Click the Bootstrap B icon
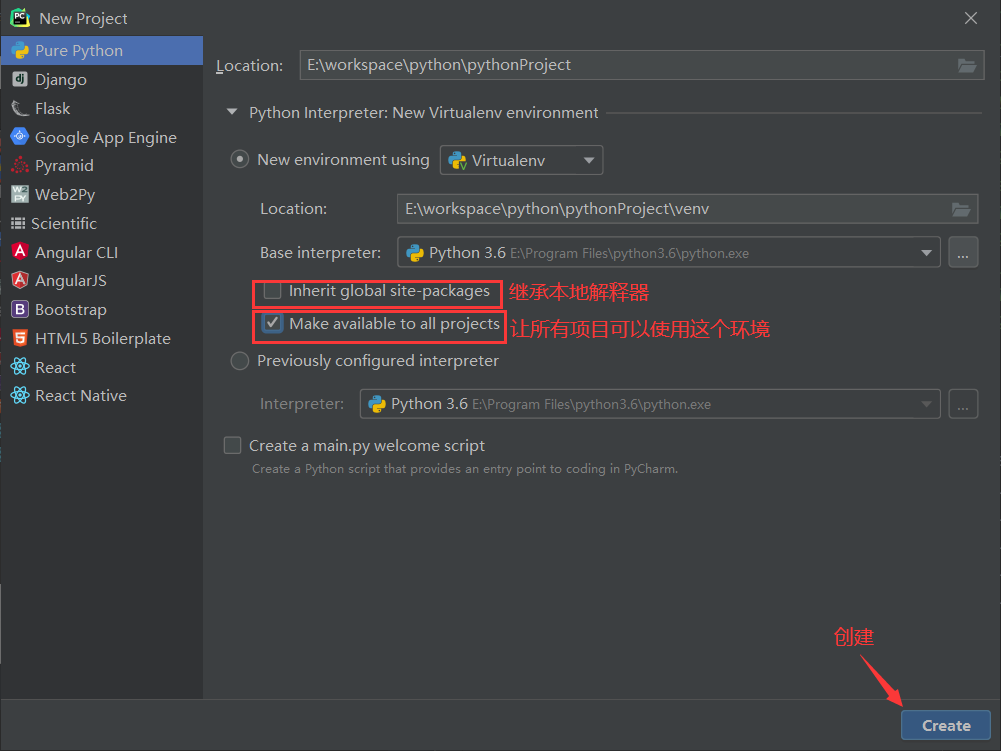This screenshot has height=751, width=1001. [x=20, y=310]
